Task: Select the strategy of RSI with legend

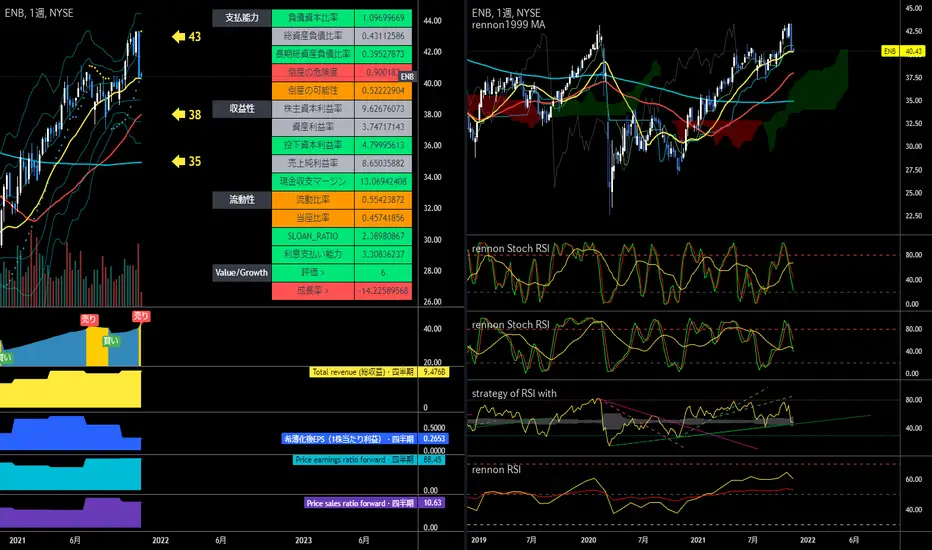Action: (514, 393)
